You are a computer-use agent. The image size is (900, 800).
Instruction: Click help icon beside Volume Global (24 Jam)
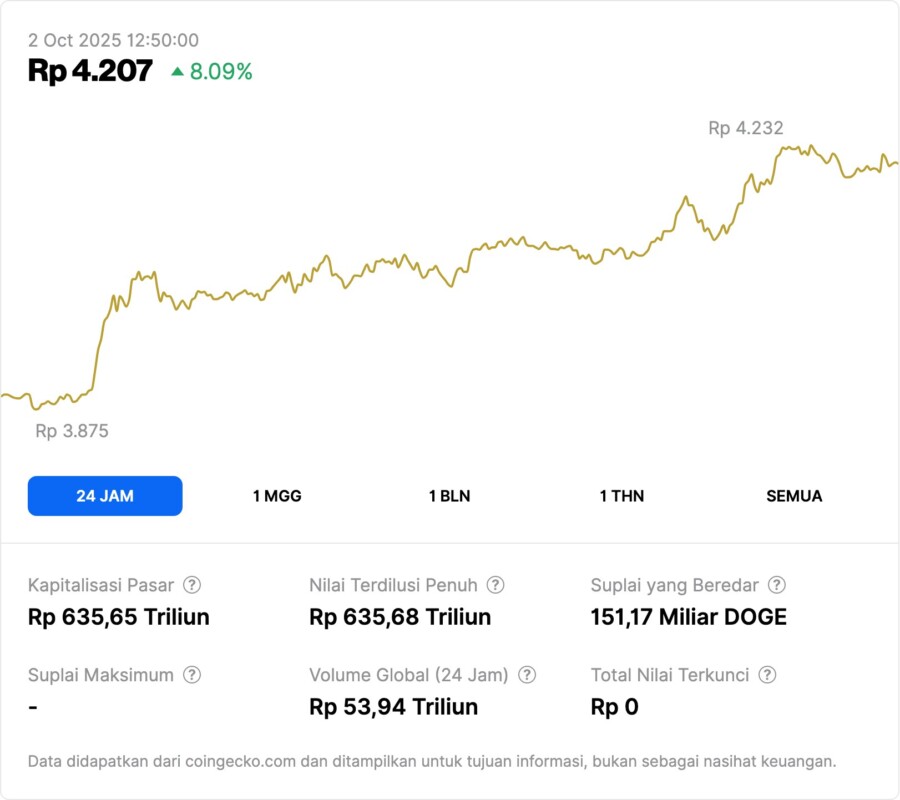pos(527,675)
